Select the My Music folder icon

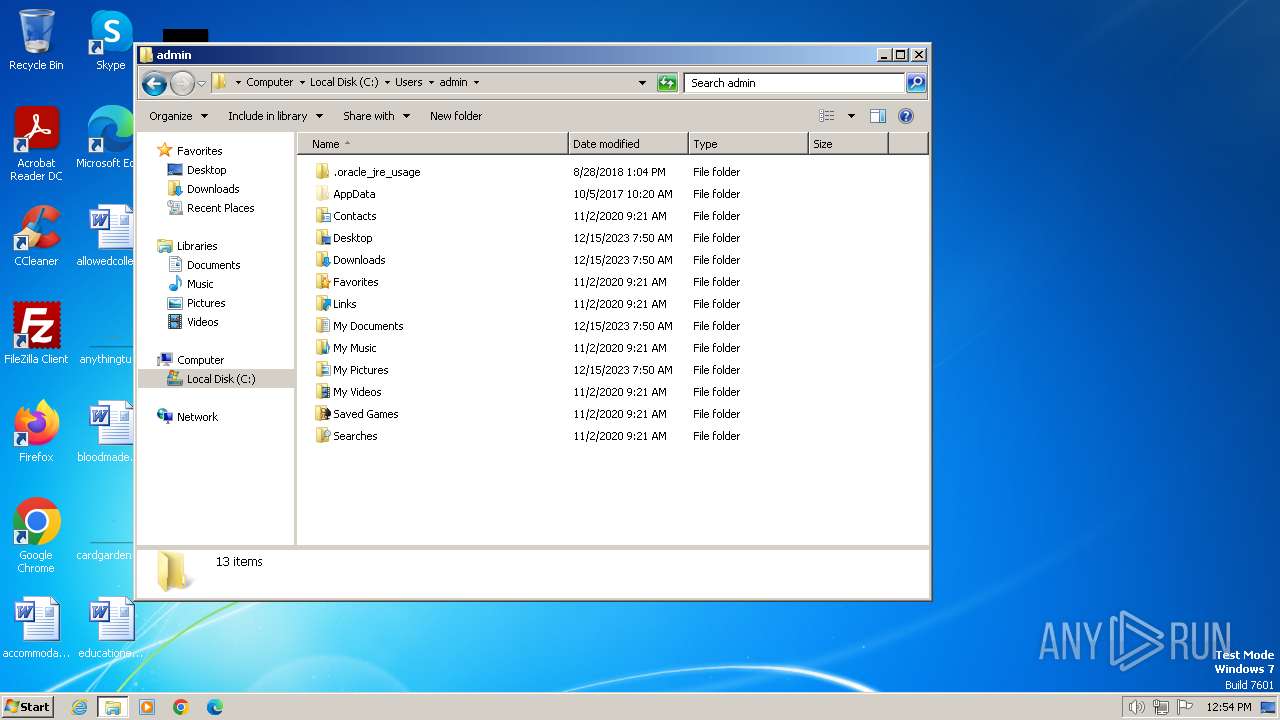click(x=323, y=348)
